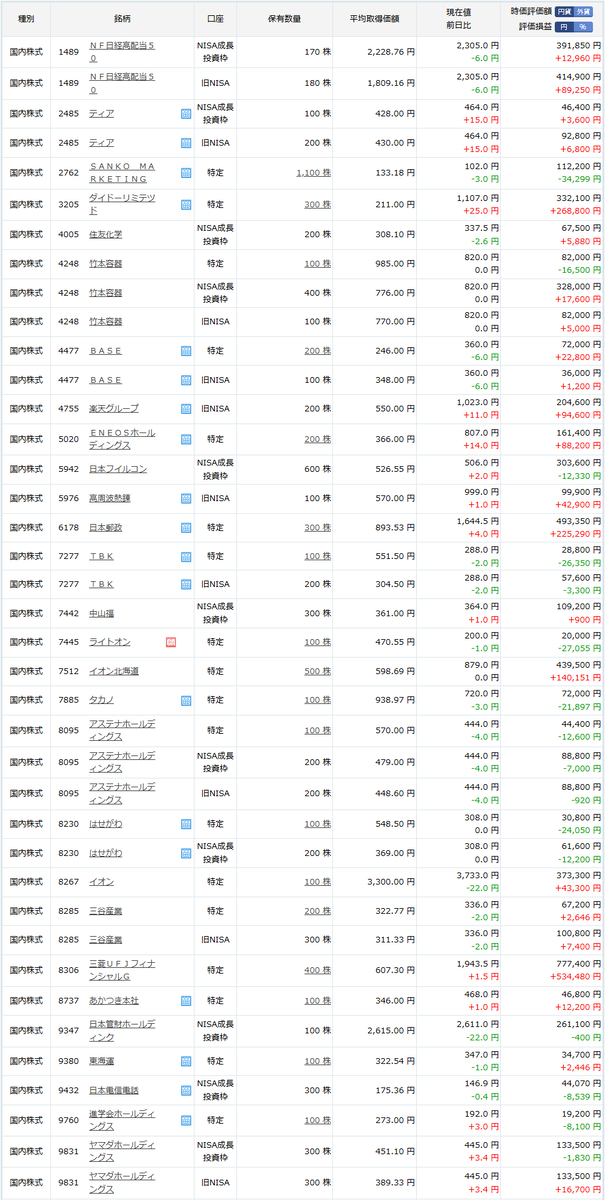Viewport: 605px width, 1200px height.
Task: Click the blue icon beside TBK in 特定 row
Action: (x=186, y=555)
